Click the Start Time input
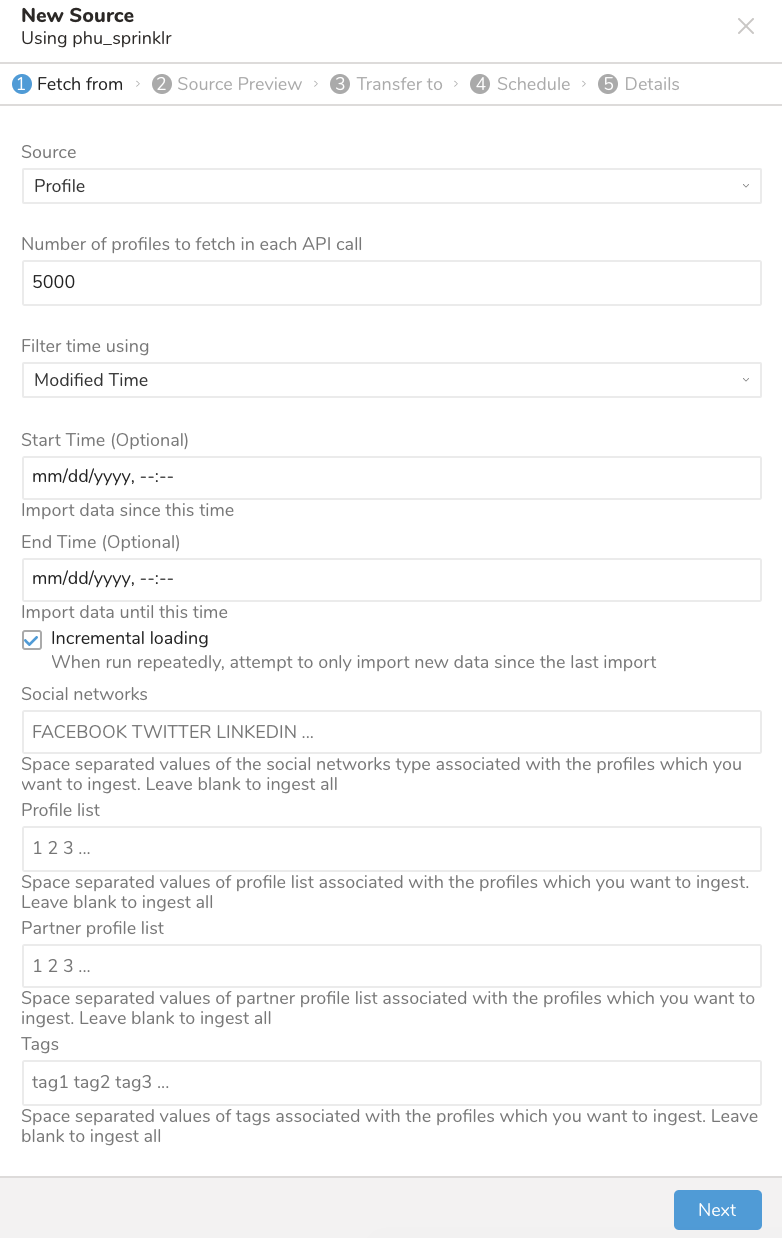The image size is (782, 1238). [x=391, y=478]
